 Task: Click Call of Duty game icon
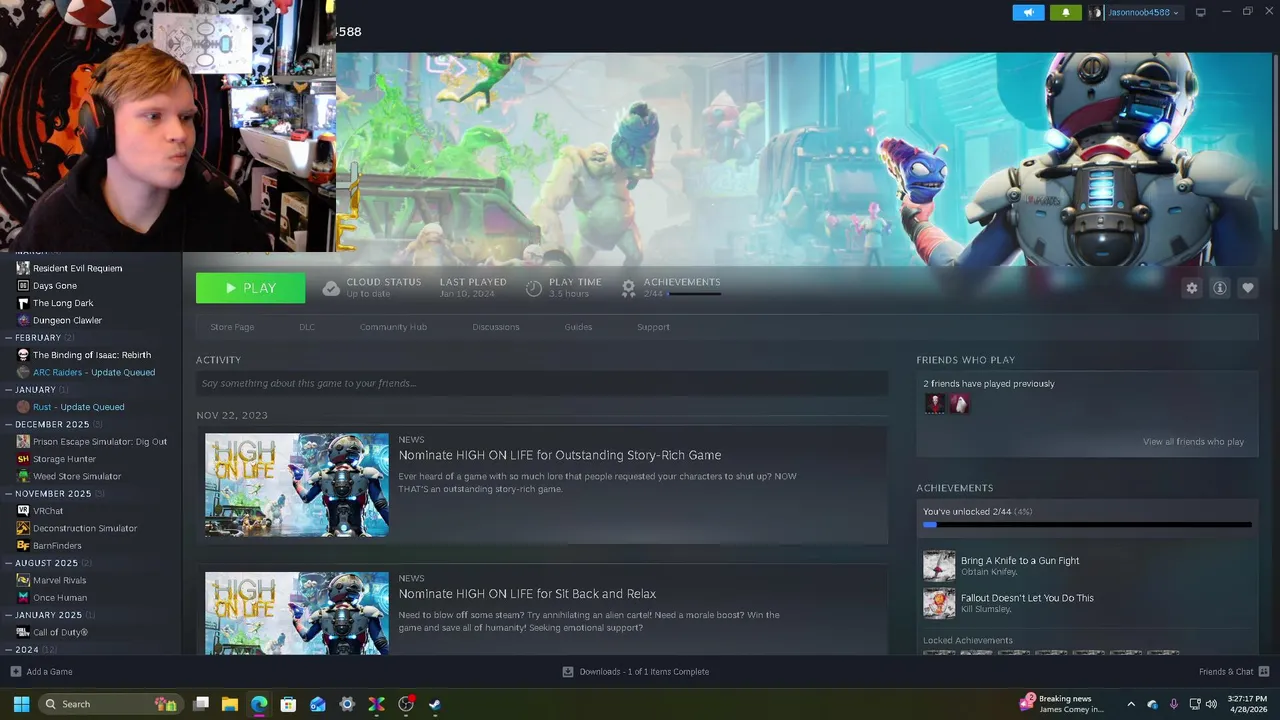point(23,632)
